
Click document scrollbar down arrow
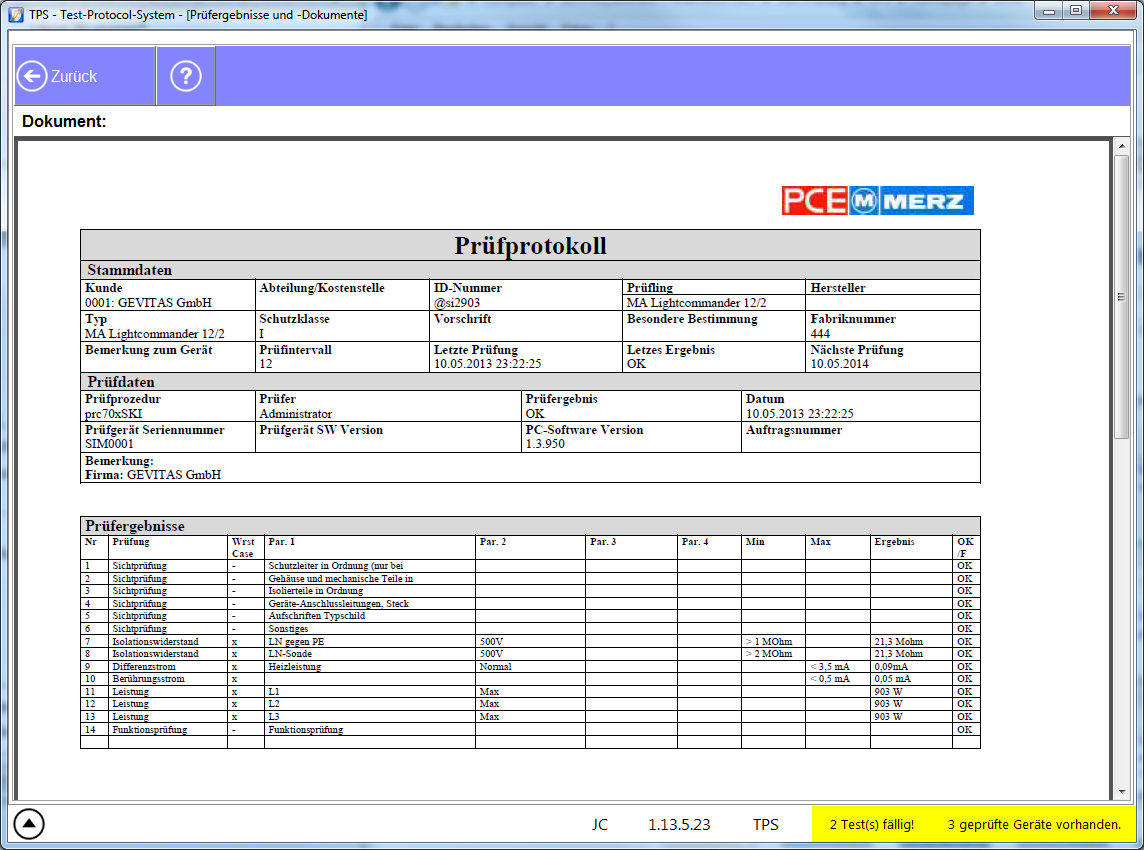point(1121,792)
